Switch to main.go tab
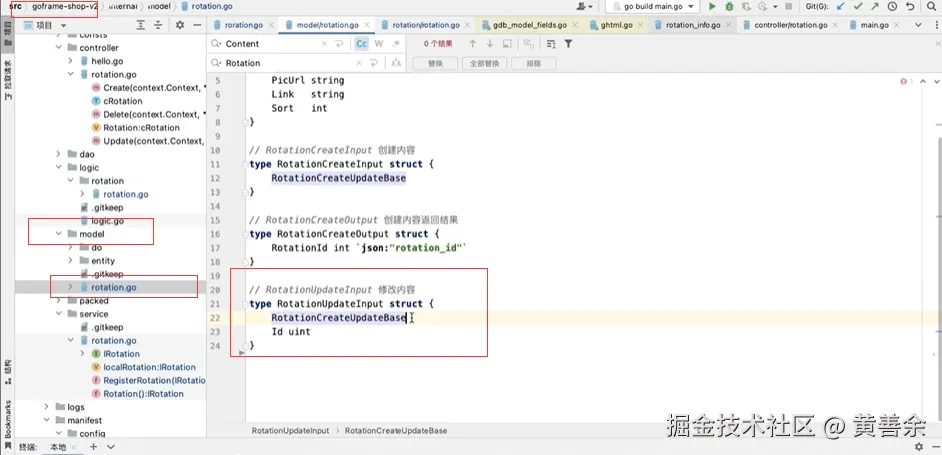 874,25
